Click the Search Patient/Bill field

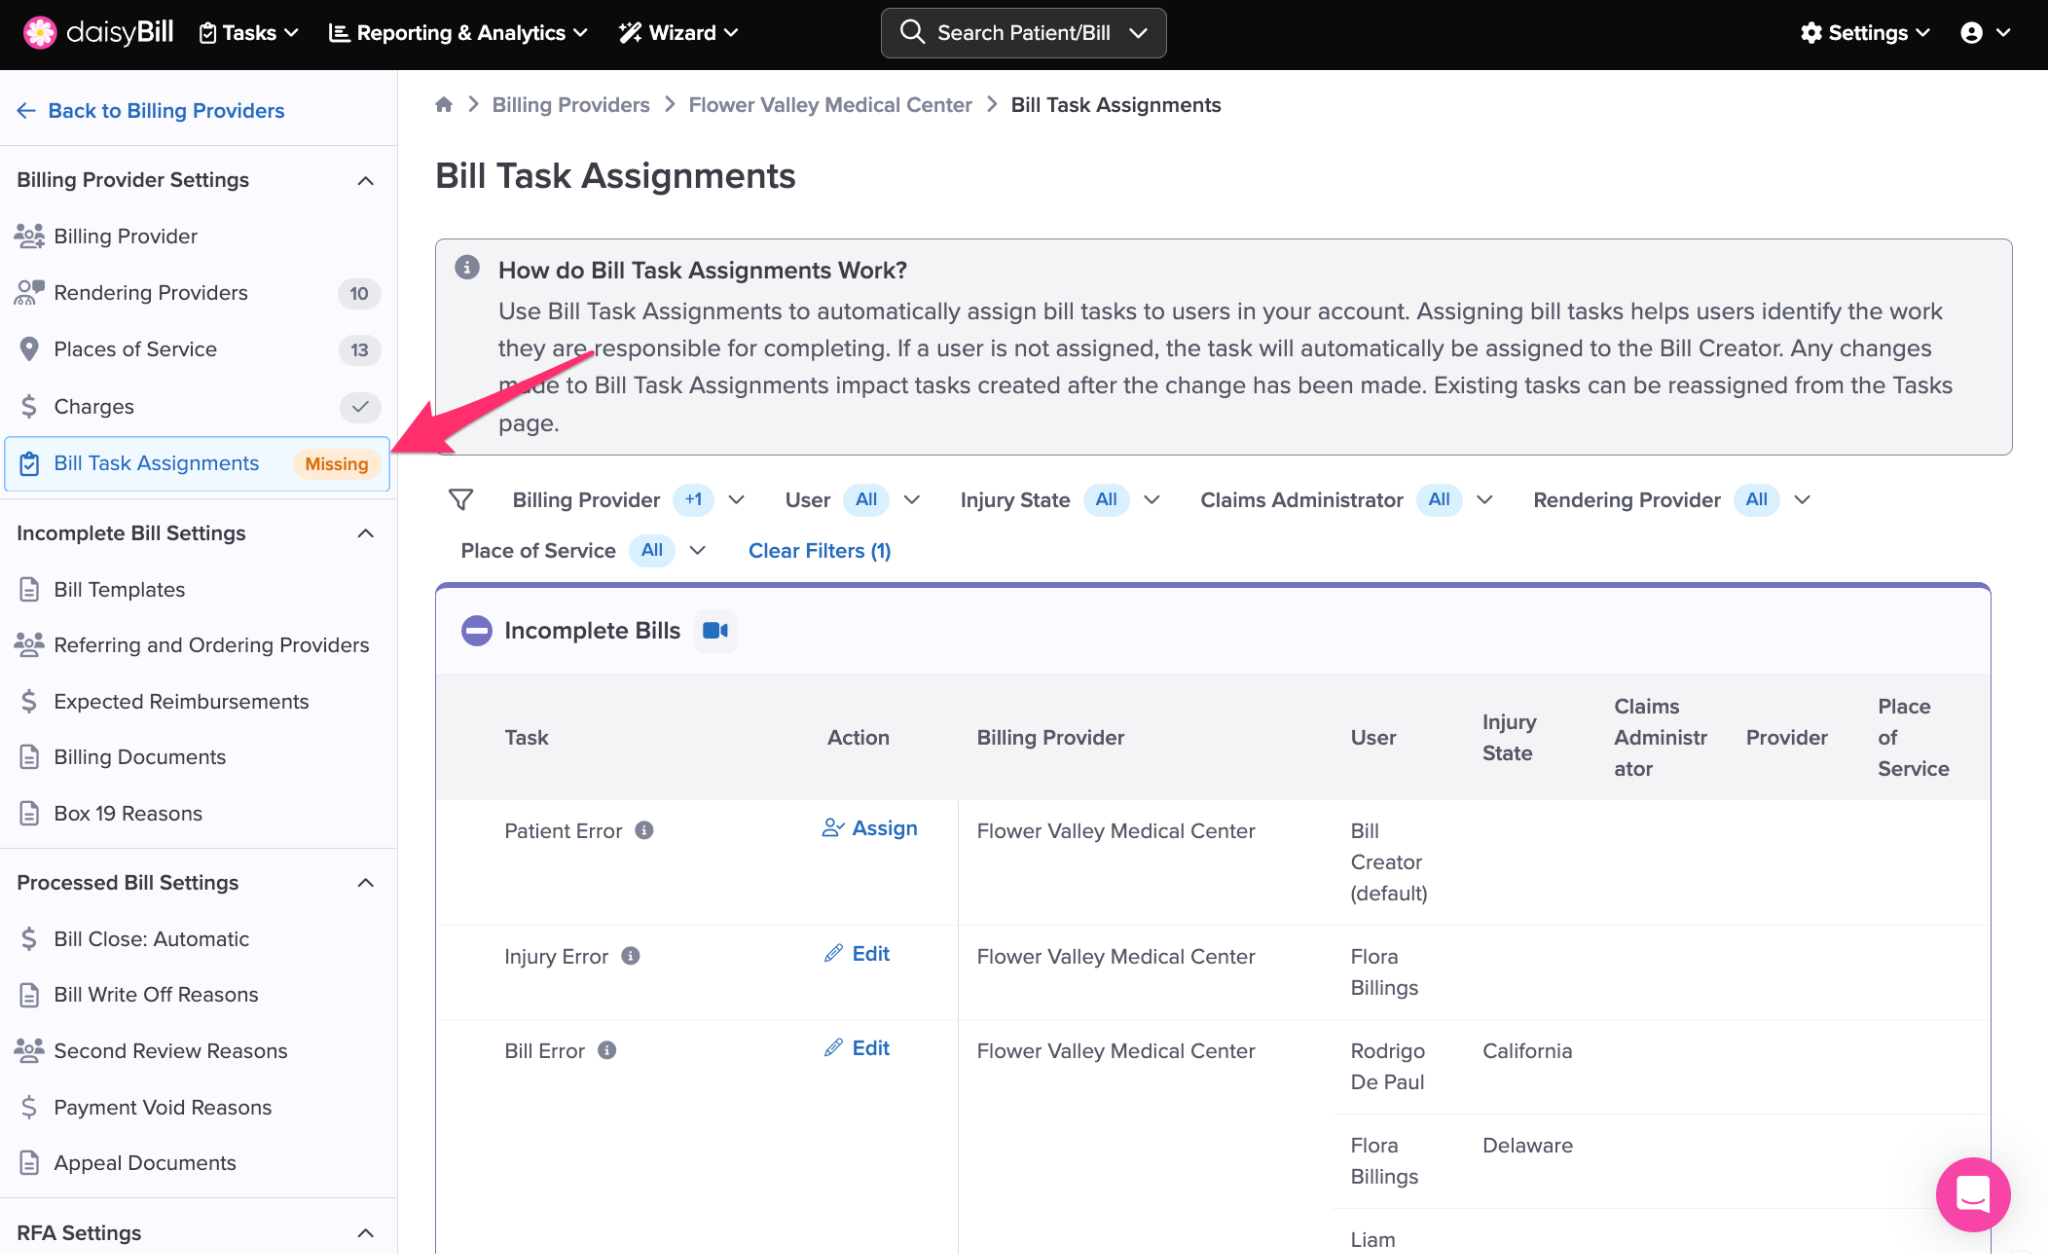[1022, 33]
